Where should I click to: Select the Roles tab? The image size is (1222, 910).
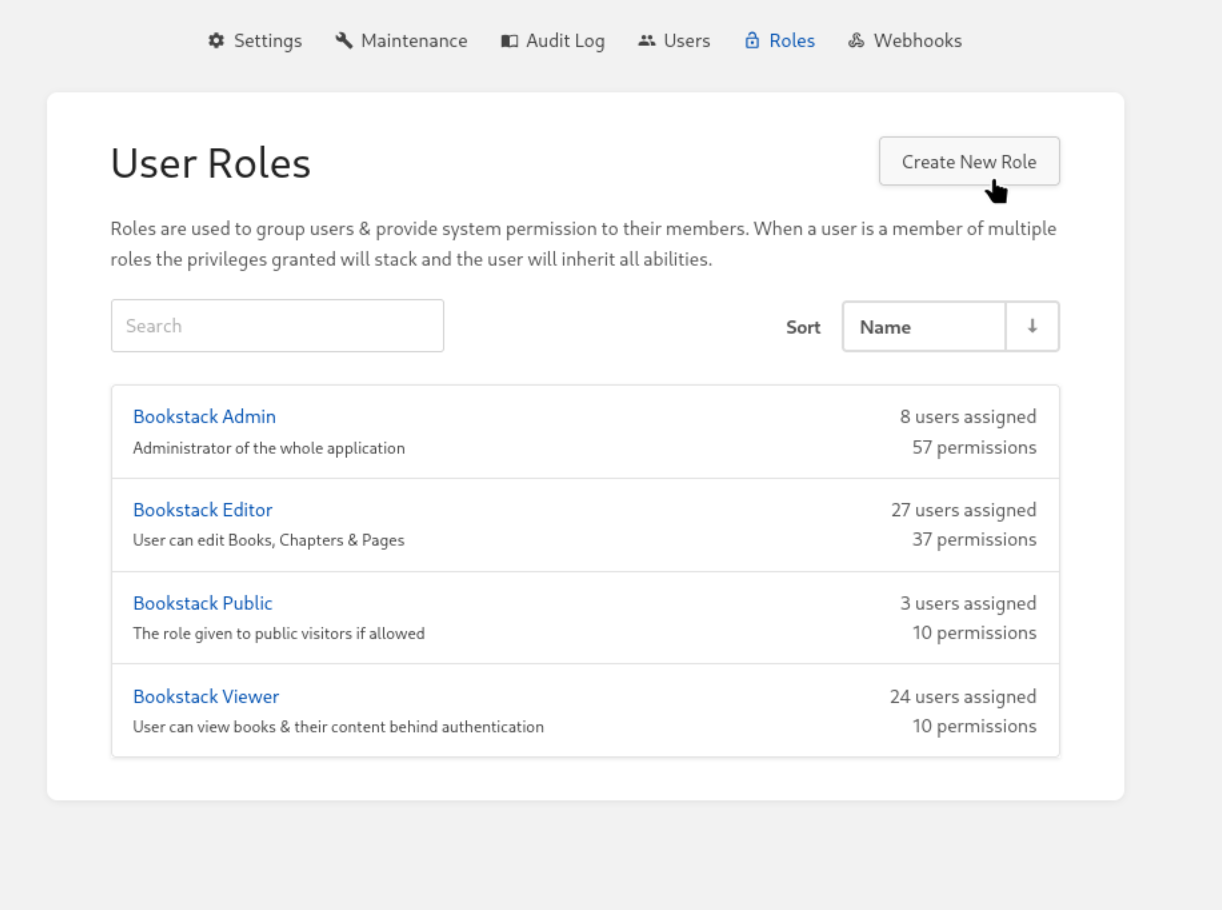pos(779,41)
